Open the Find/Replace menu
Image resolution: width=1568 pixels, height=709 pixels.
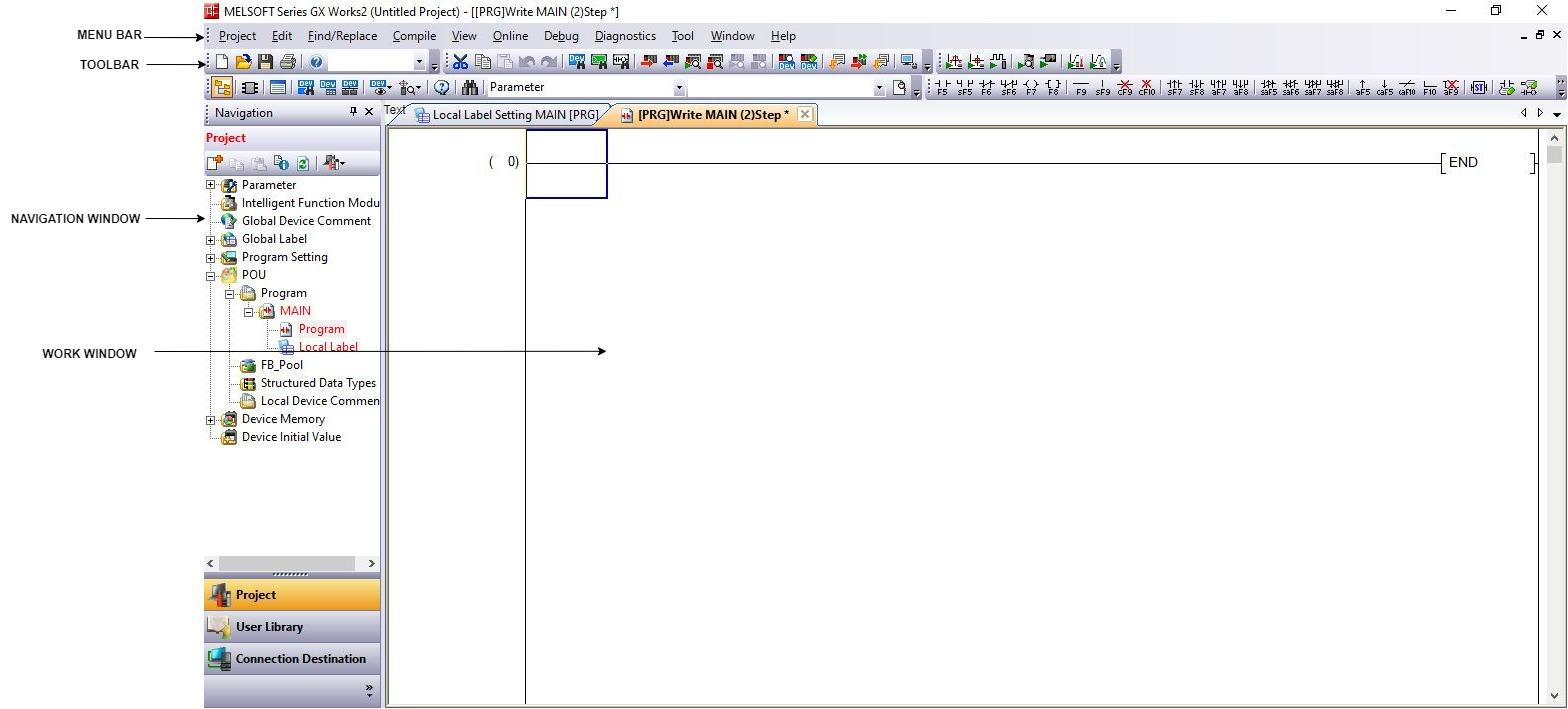pyautogui.click(x=342, y=36)
